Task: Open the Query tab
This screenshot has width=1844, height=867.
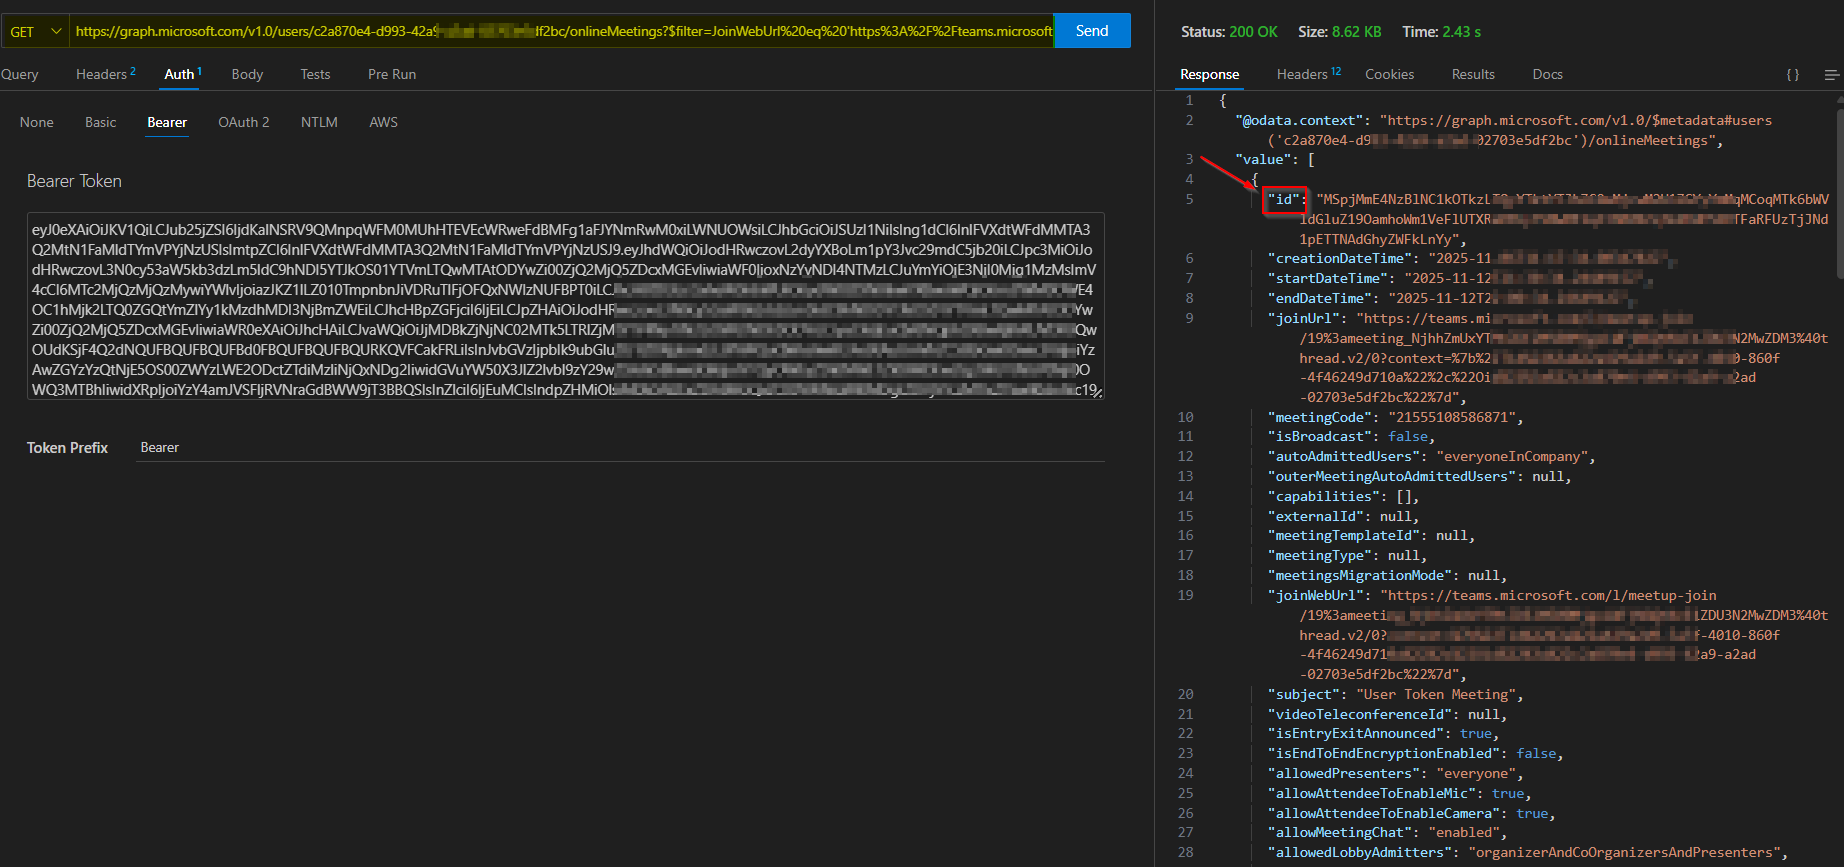Action: (19, 74)
